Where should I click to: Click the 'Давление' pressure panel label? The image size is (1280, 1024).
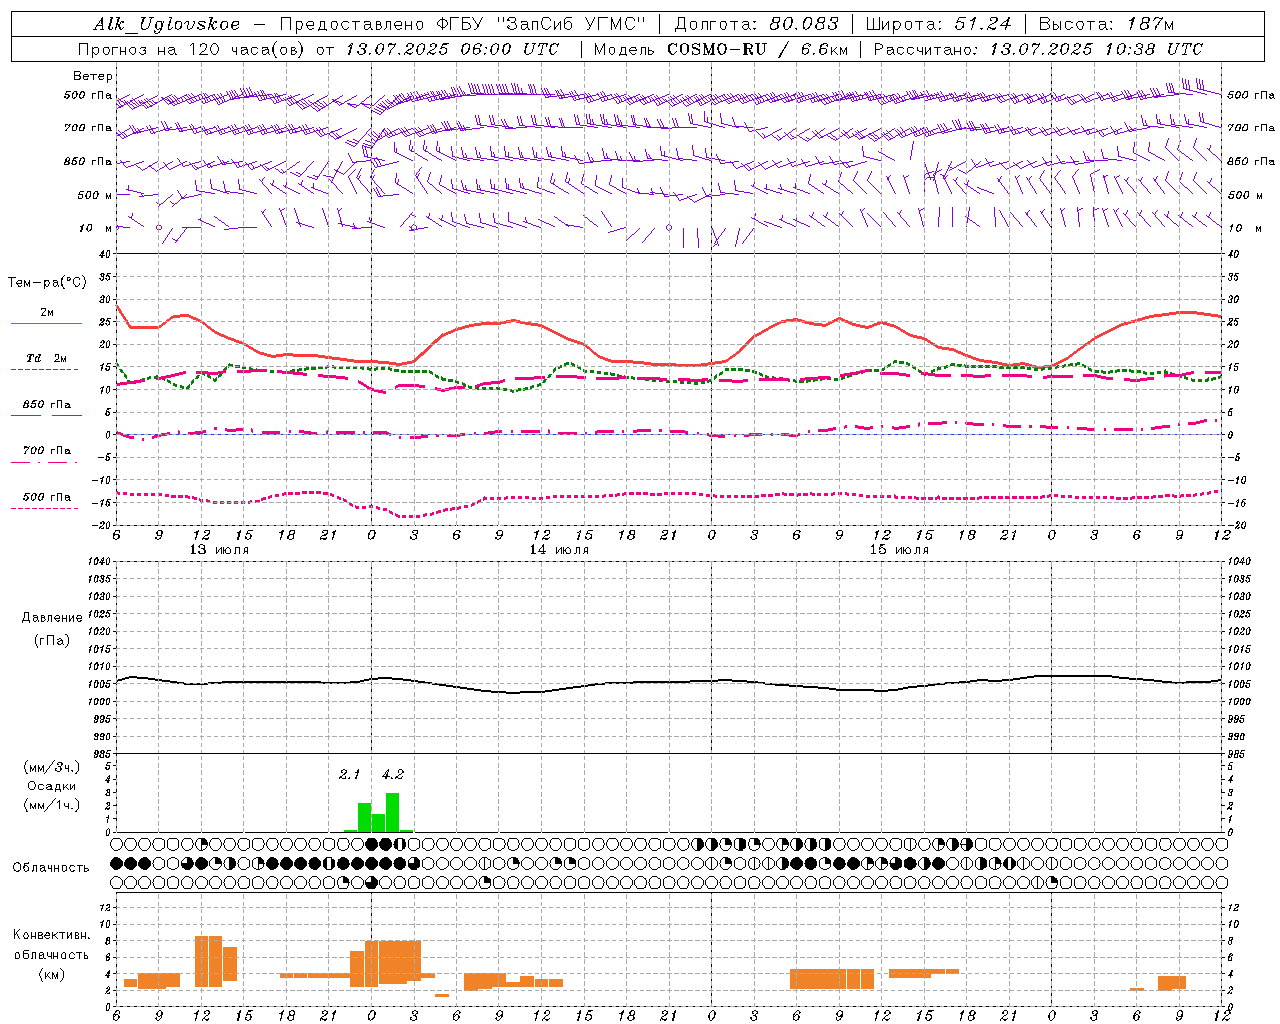(50, 618)
